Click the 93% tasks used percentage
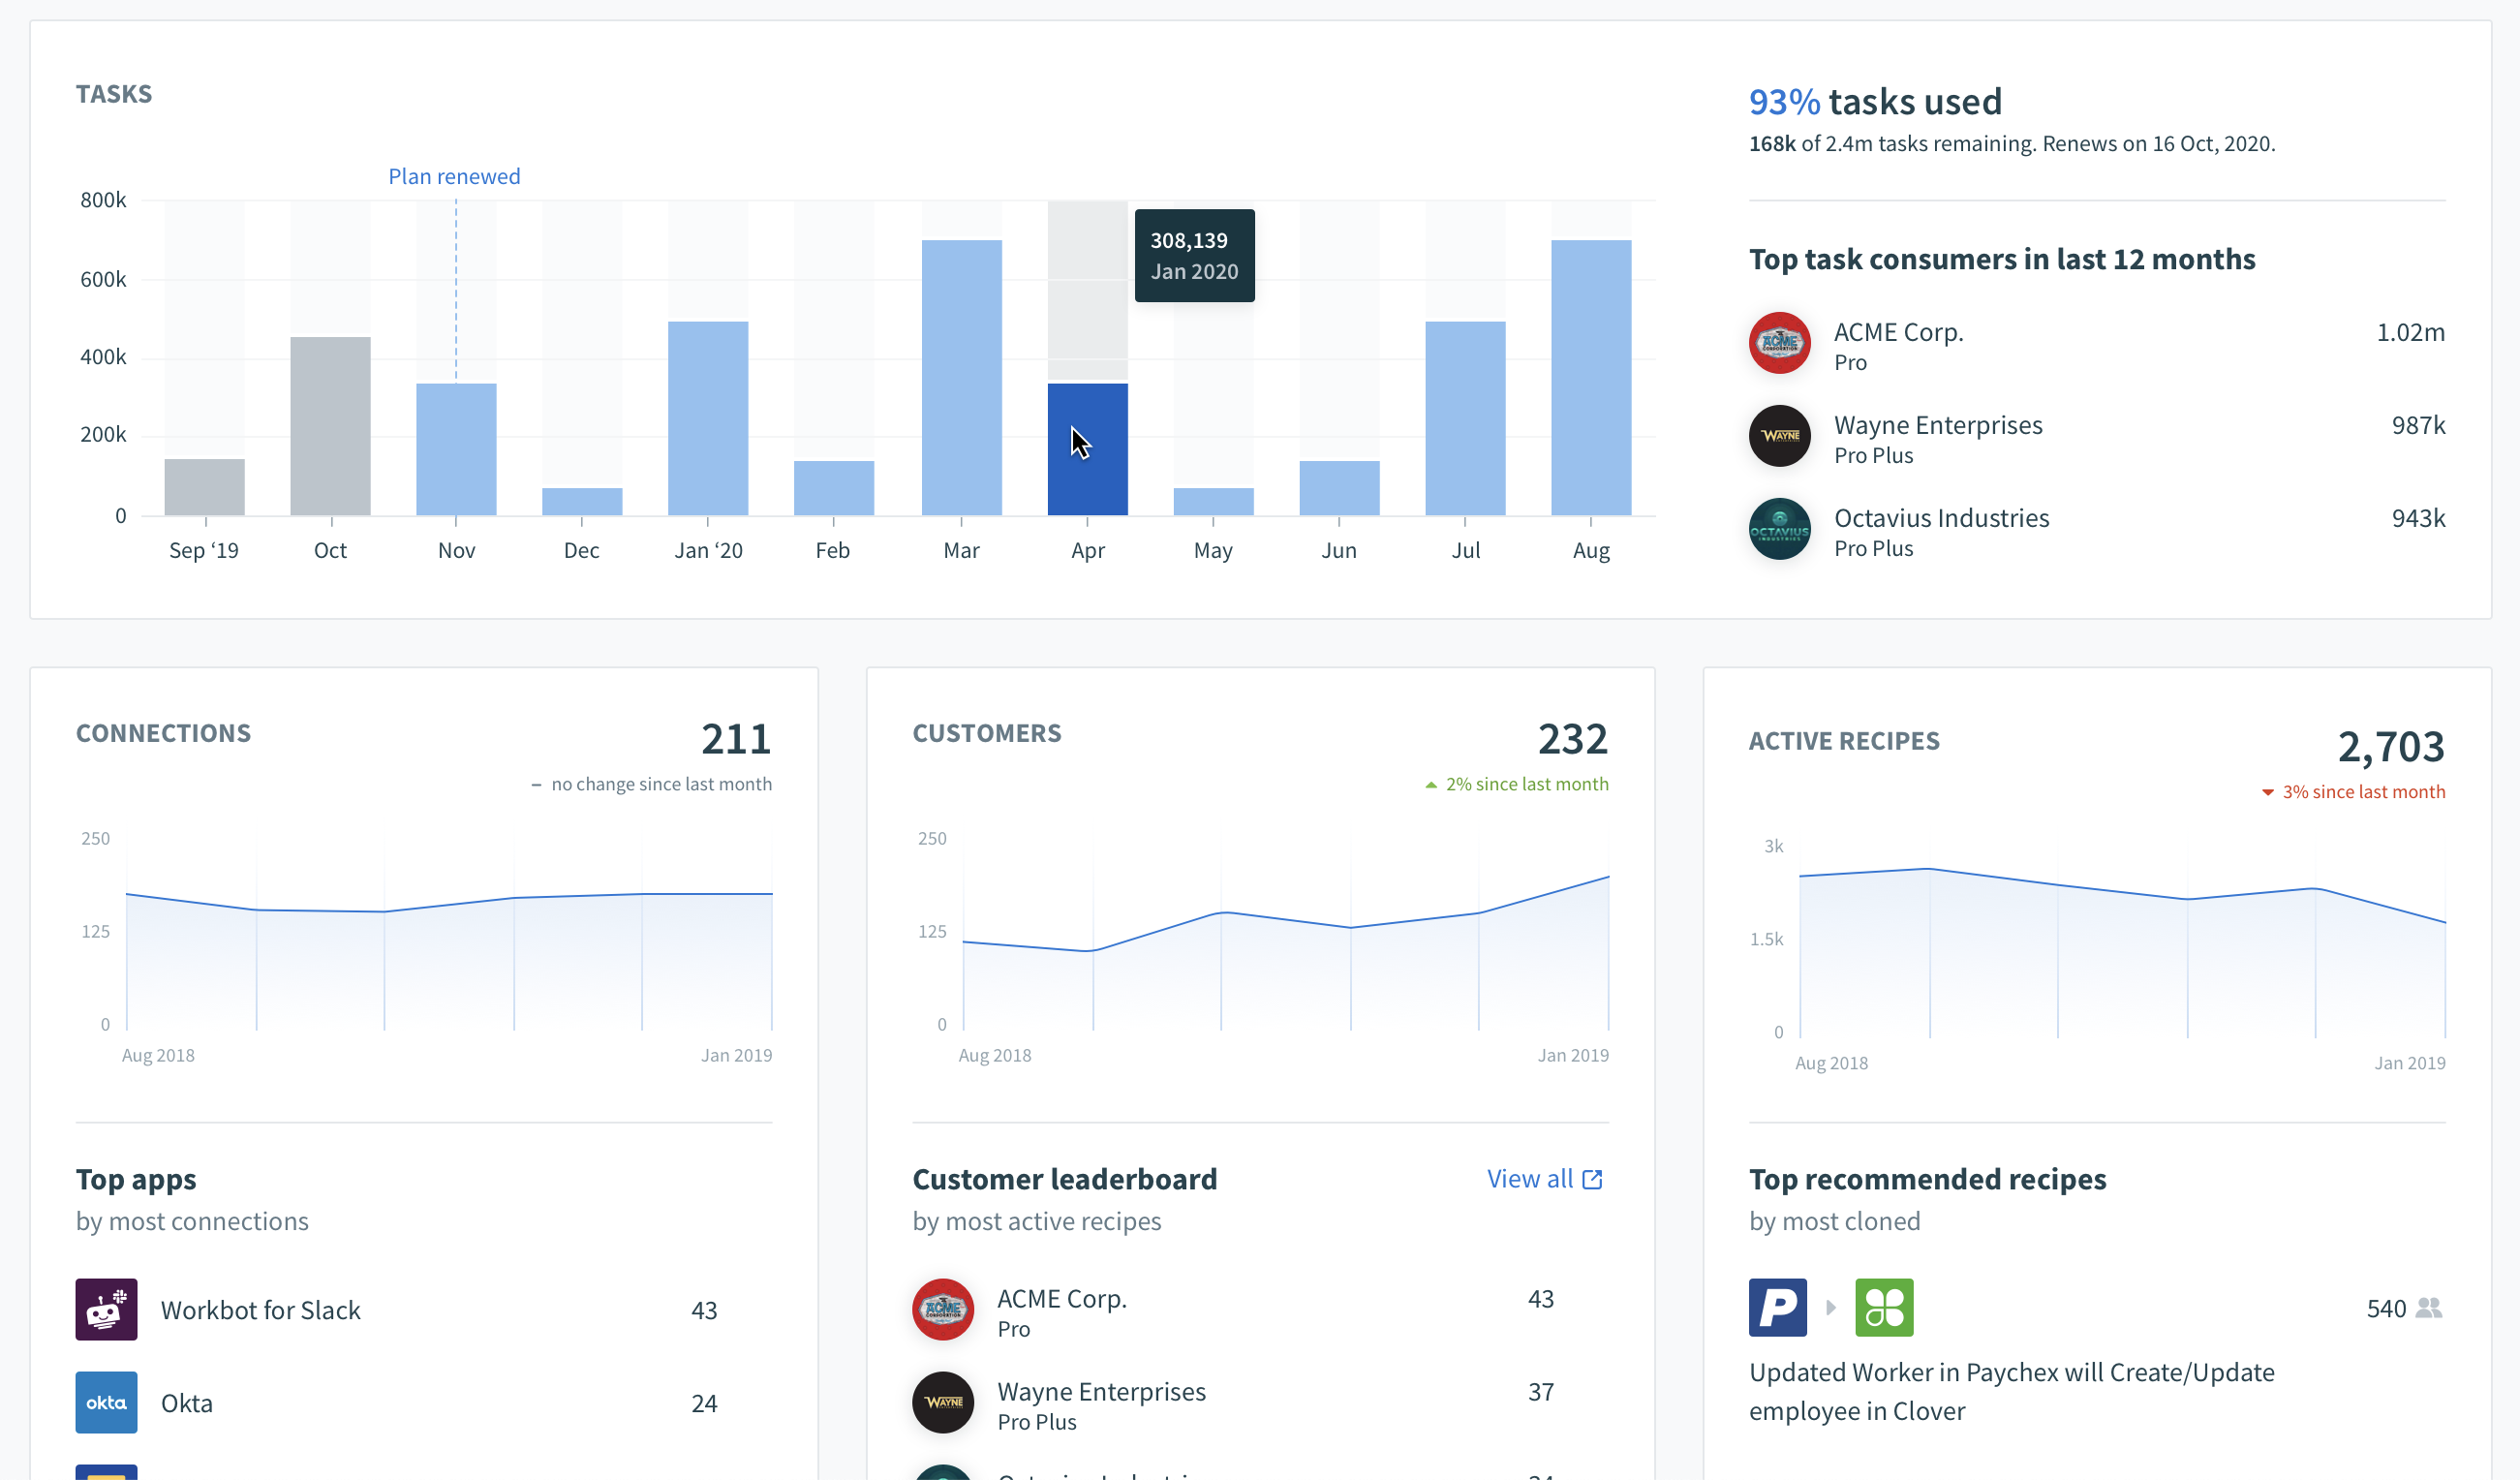2520x1480 pixels. 1784,102
